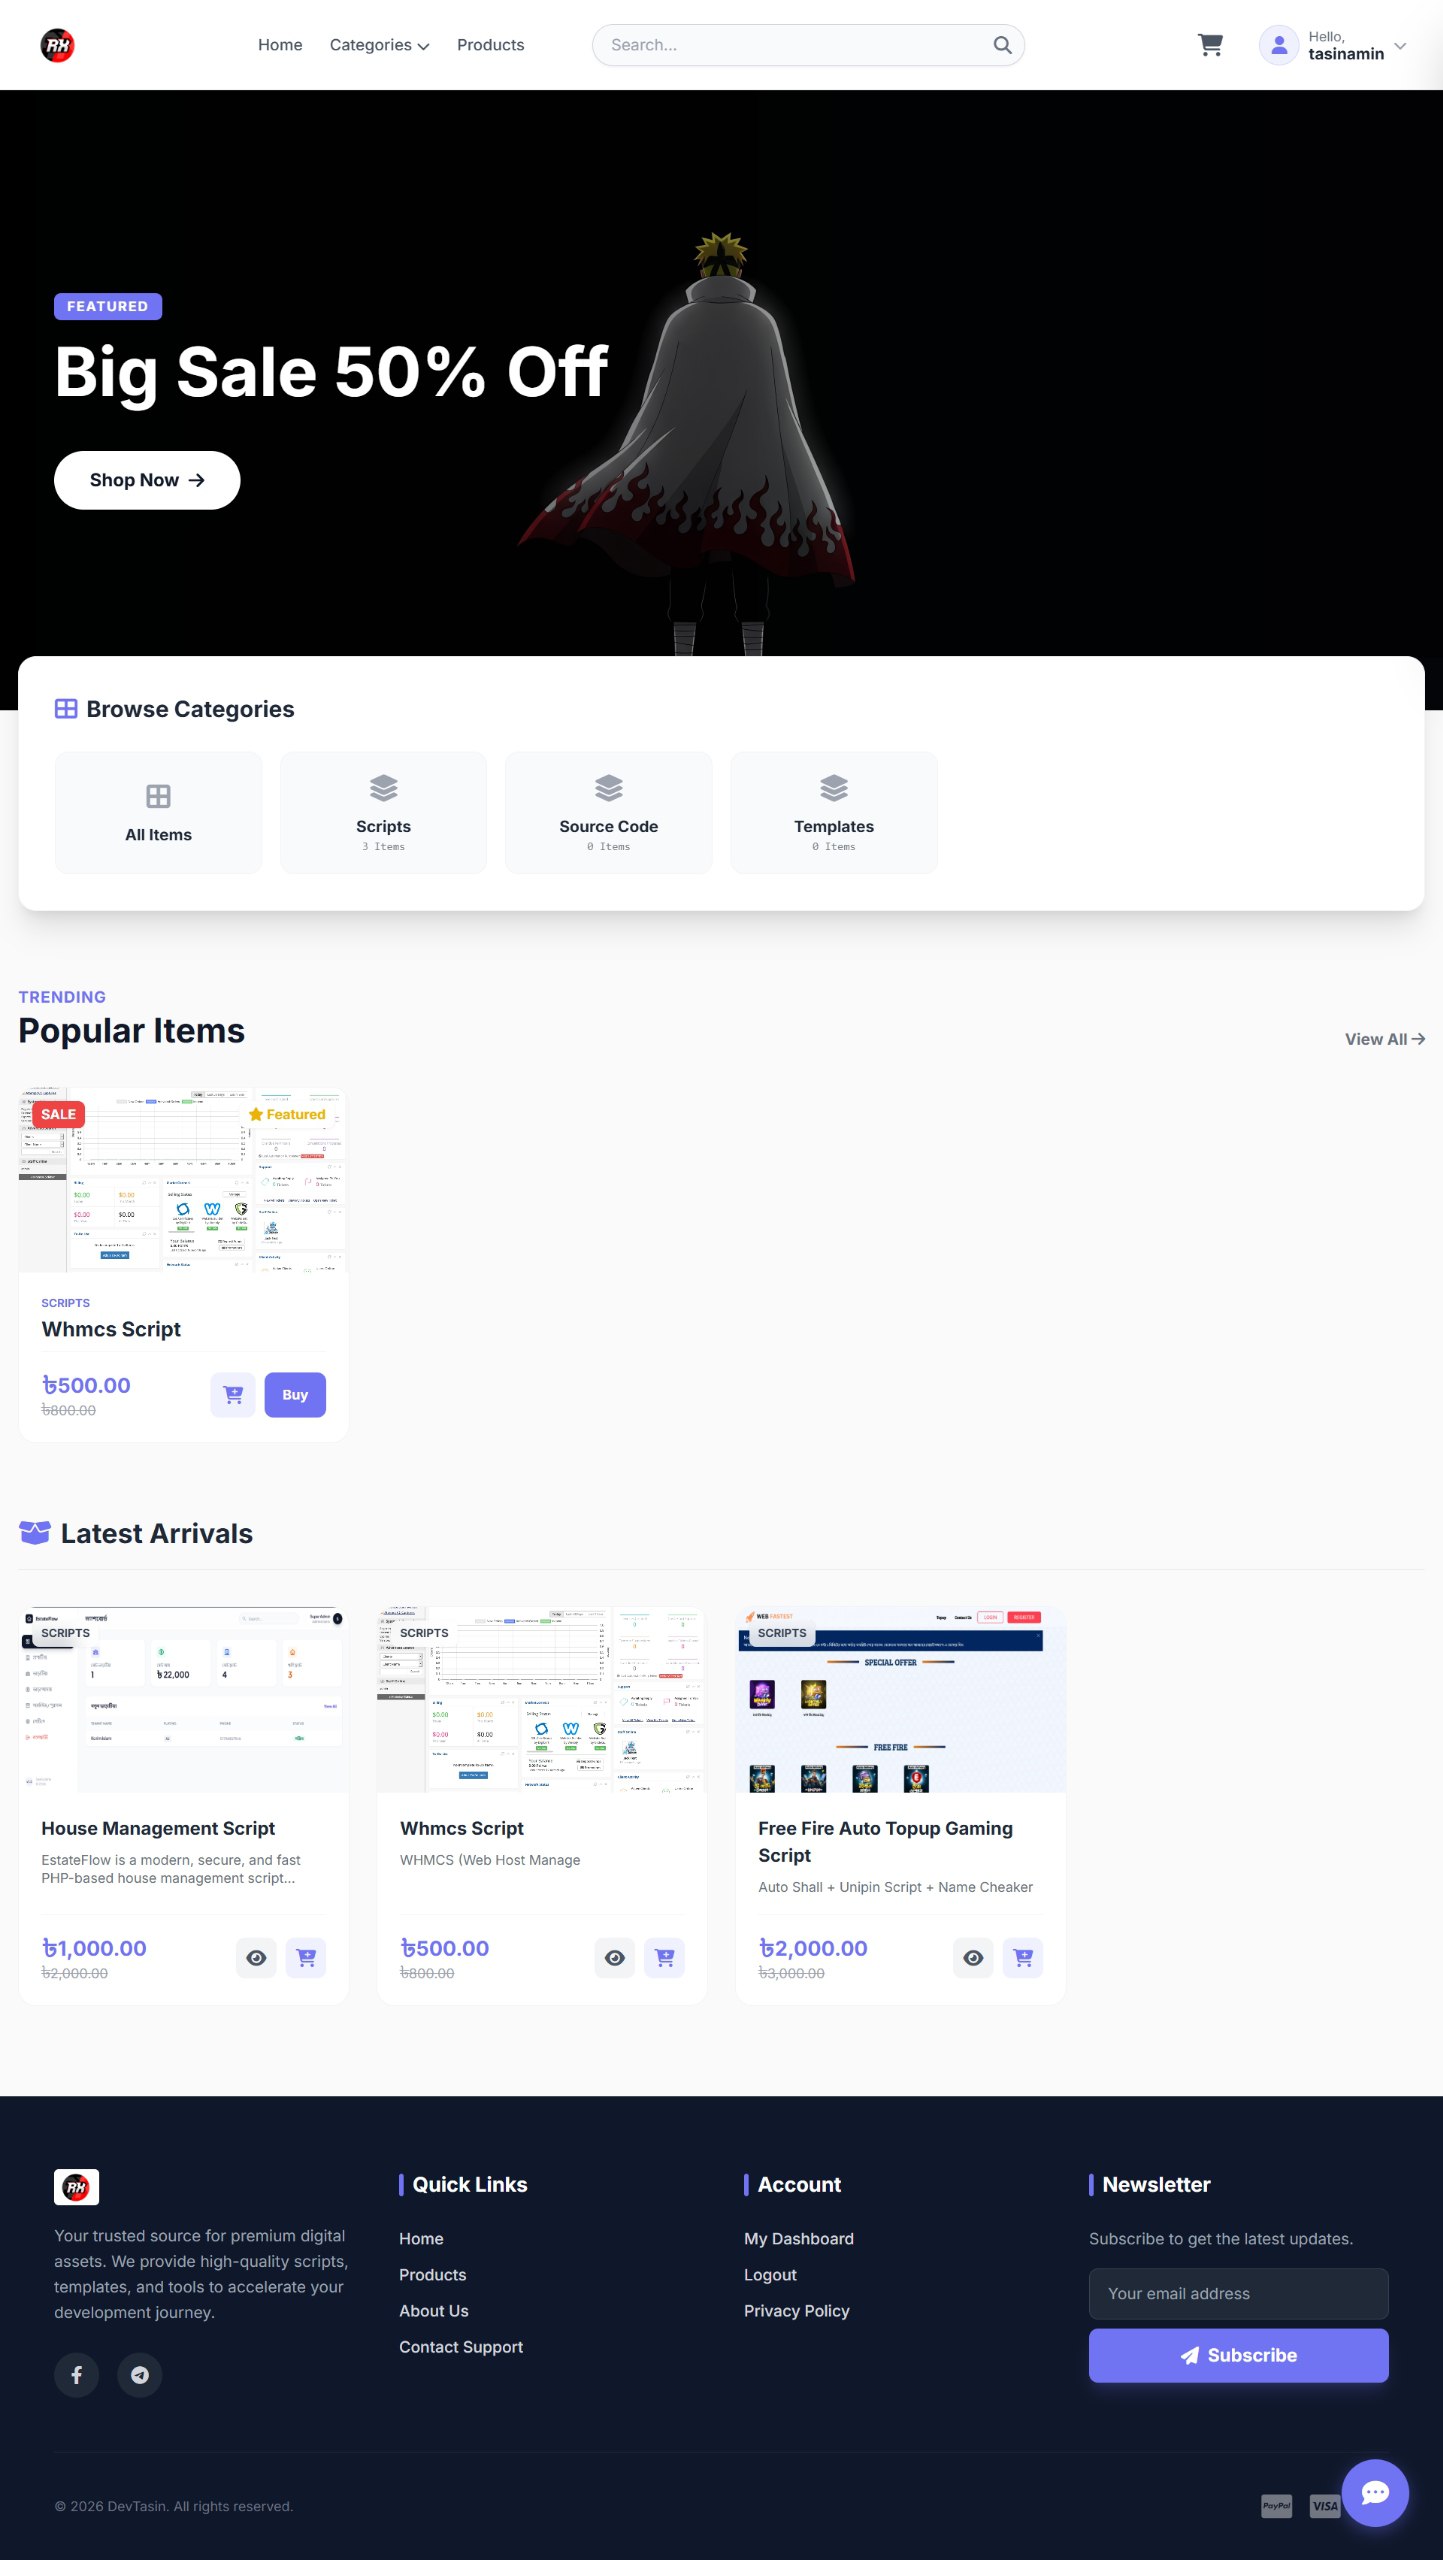Add Free Fire Topup Script to cart
The image size is (1443, 2560).
point(1022,1957)
